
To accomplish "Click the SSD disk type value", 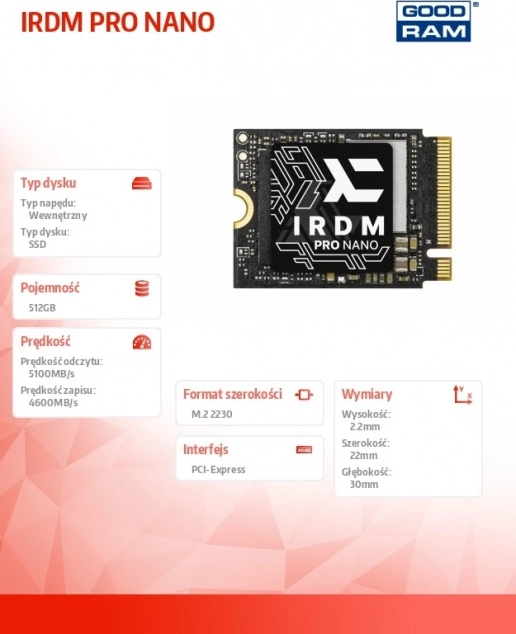I will pos(37,245).
